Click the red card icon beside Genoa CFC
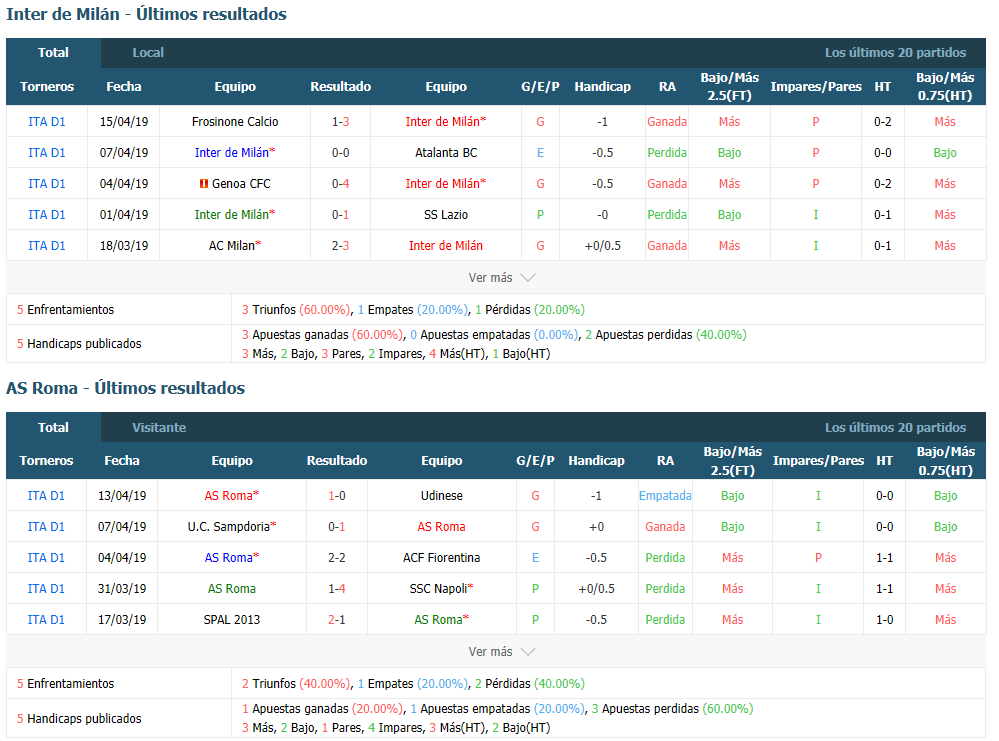 coord(204,184)
